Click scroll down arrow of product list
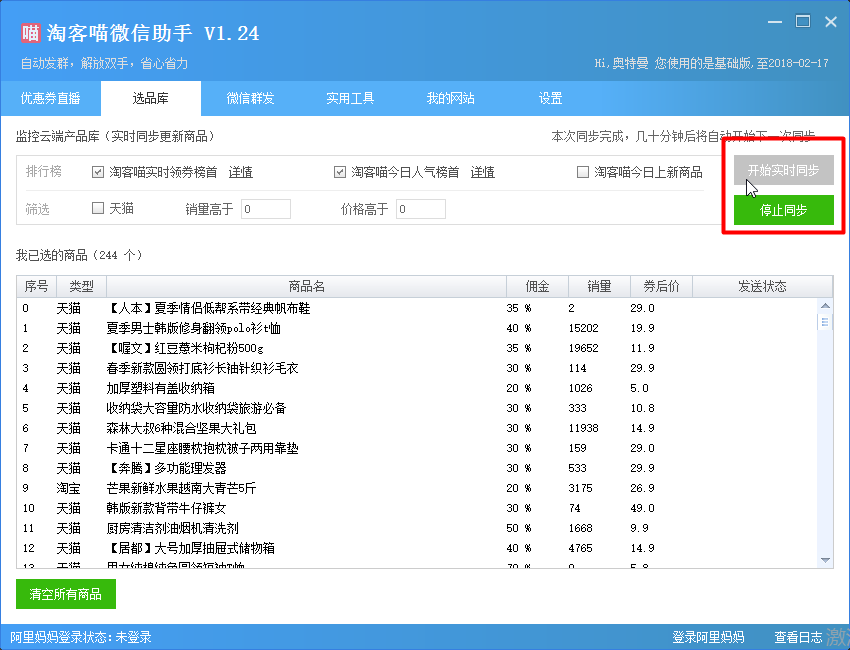Image resolution: width=850 pixels, height=650 pixels. coord(825,560)
